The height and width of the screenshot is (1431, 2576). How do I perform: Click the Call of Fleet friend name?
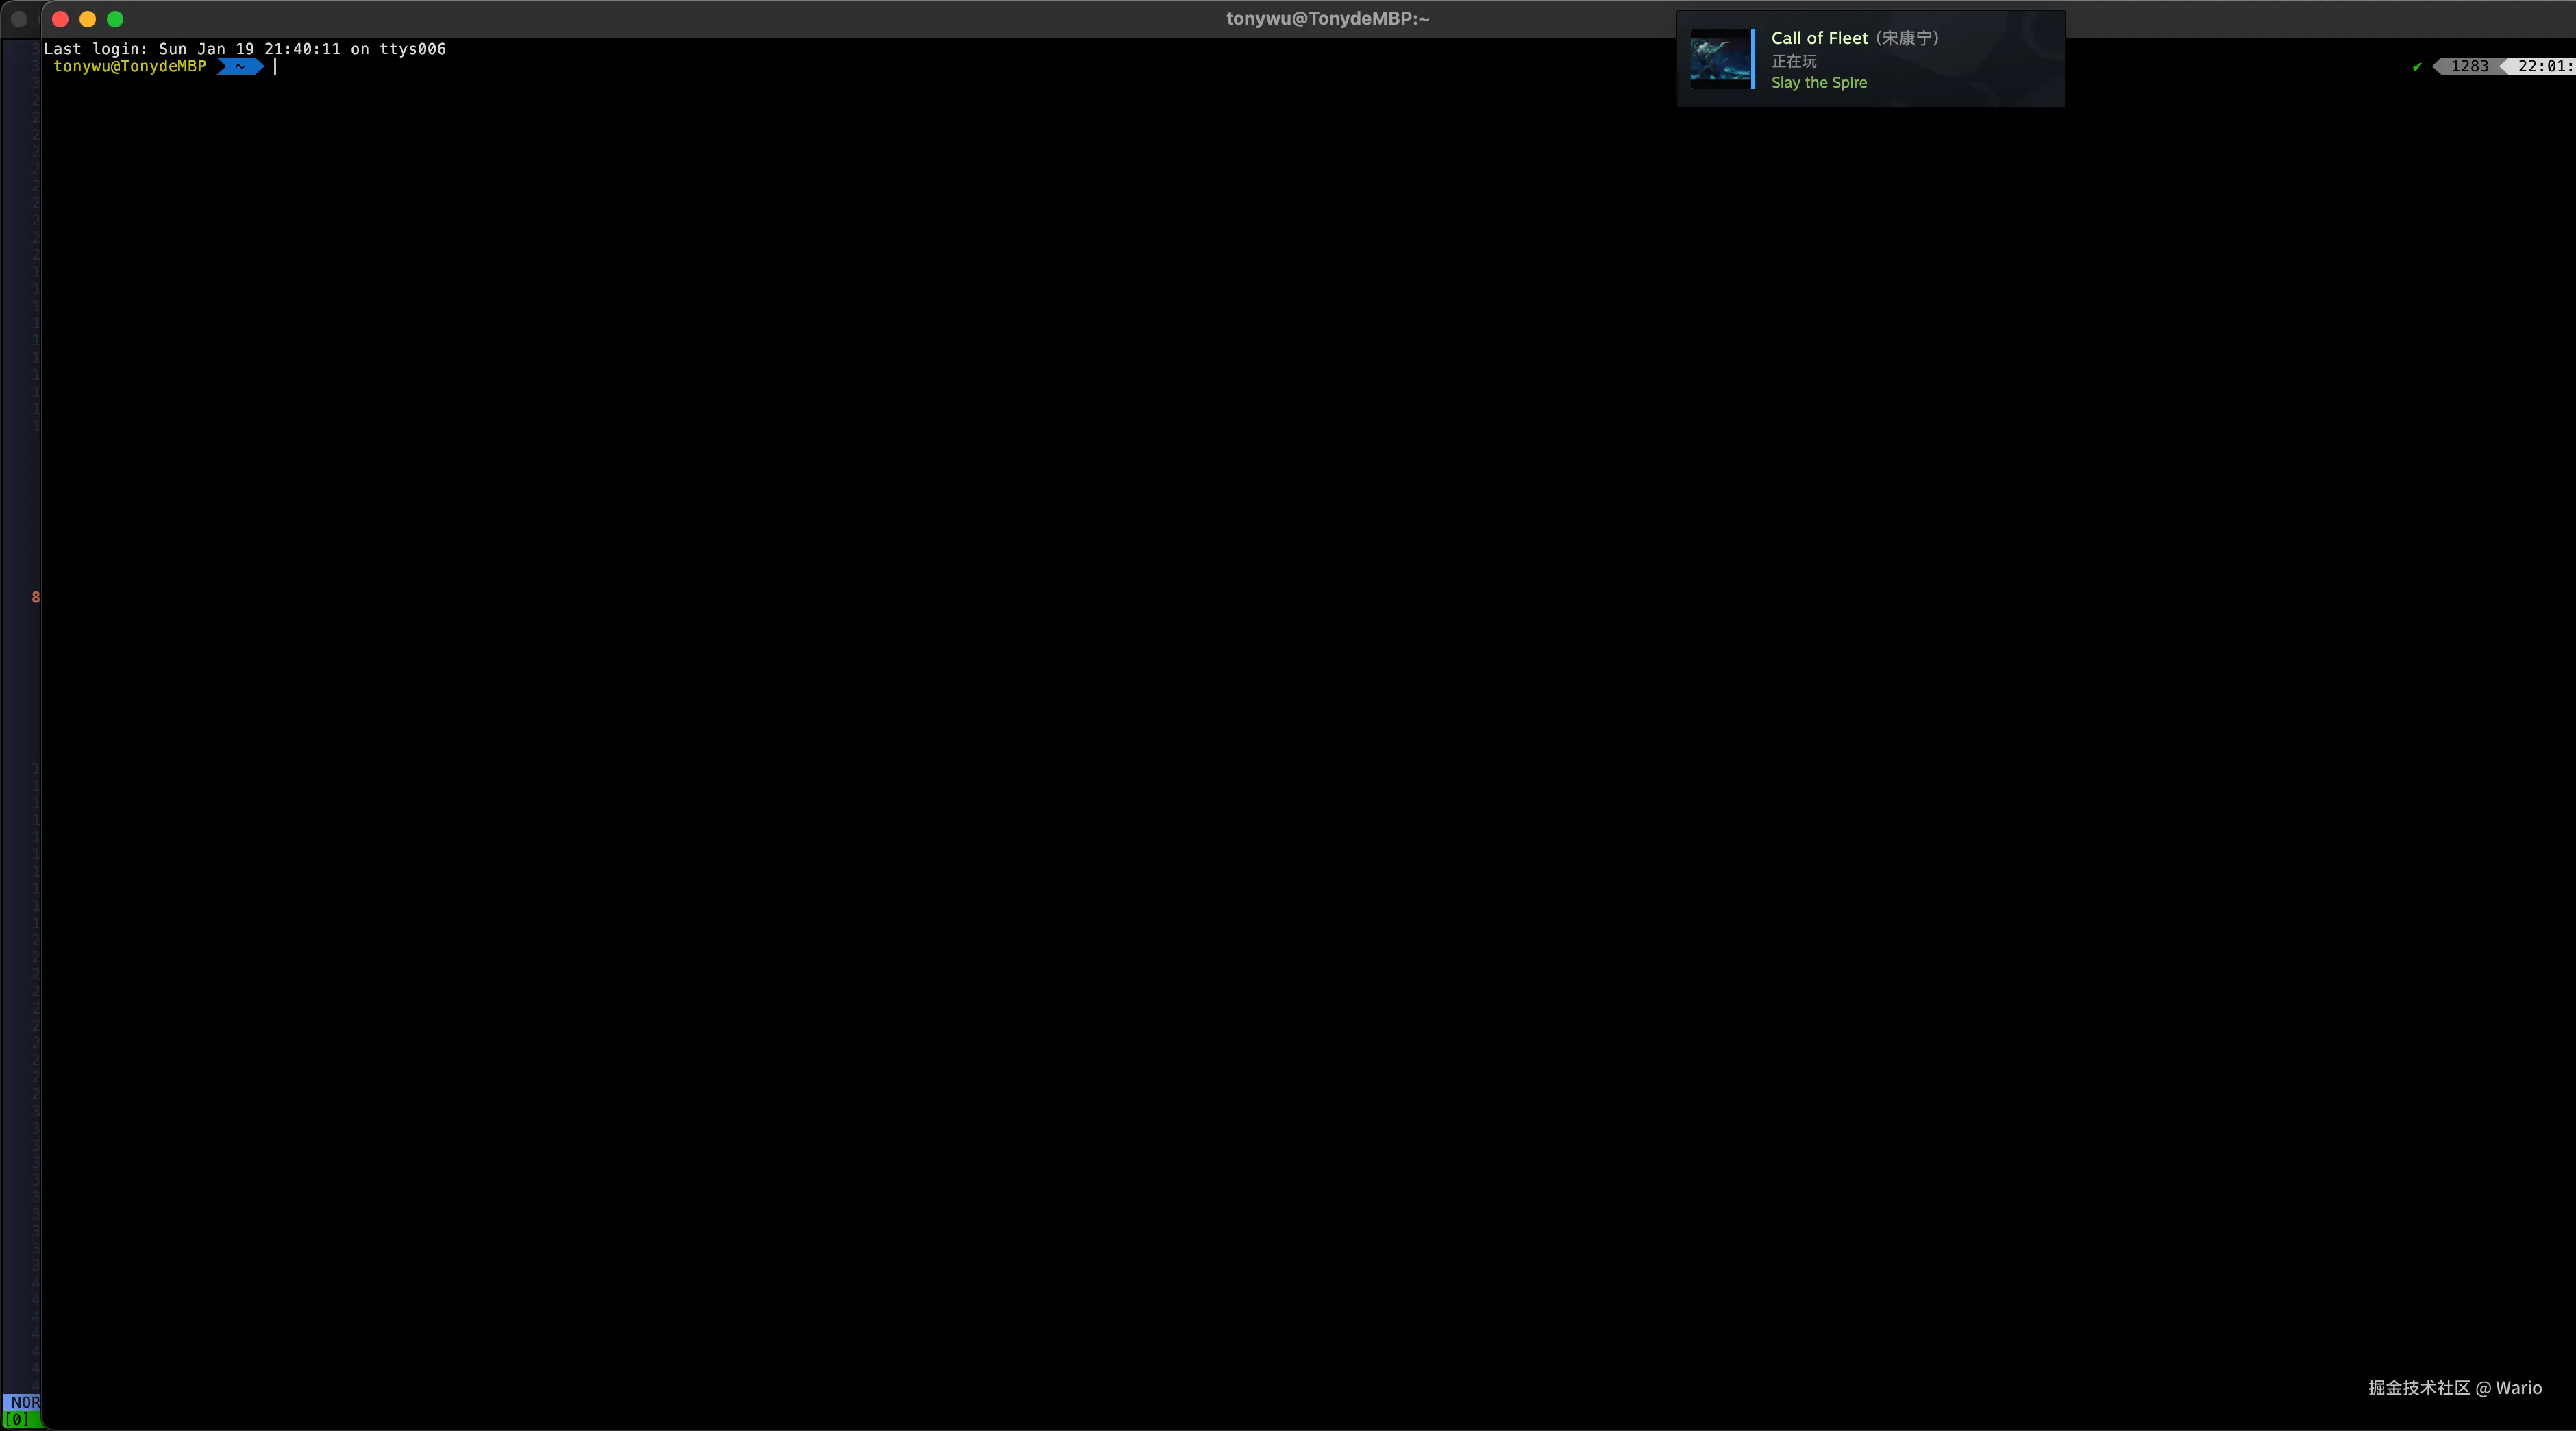1819,38
